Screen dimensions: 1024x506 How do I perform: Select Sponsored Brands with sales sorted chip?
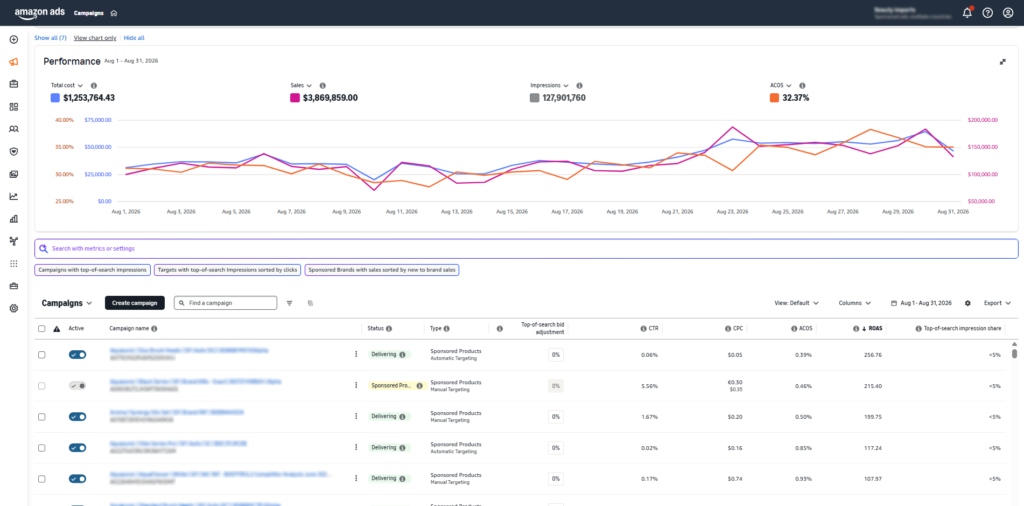[381, 270]
